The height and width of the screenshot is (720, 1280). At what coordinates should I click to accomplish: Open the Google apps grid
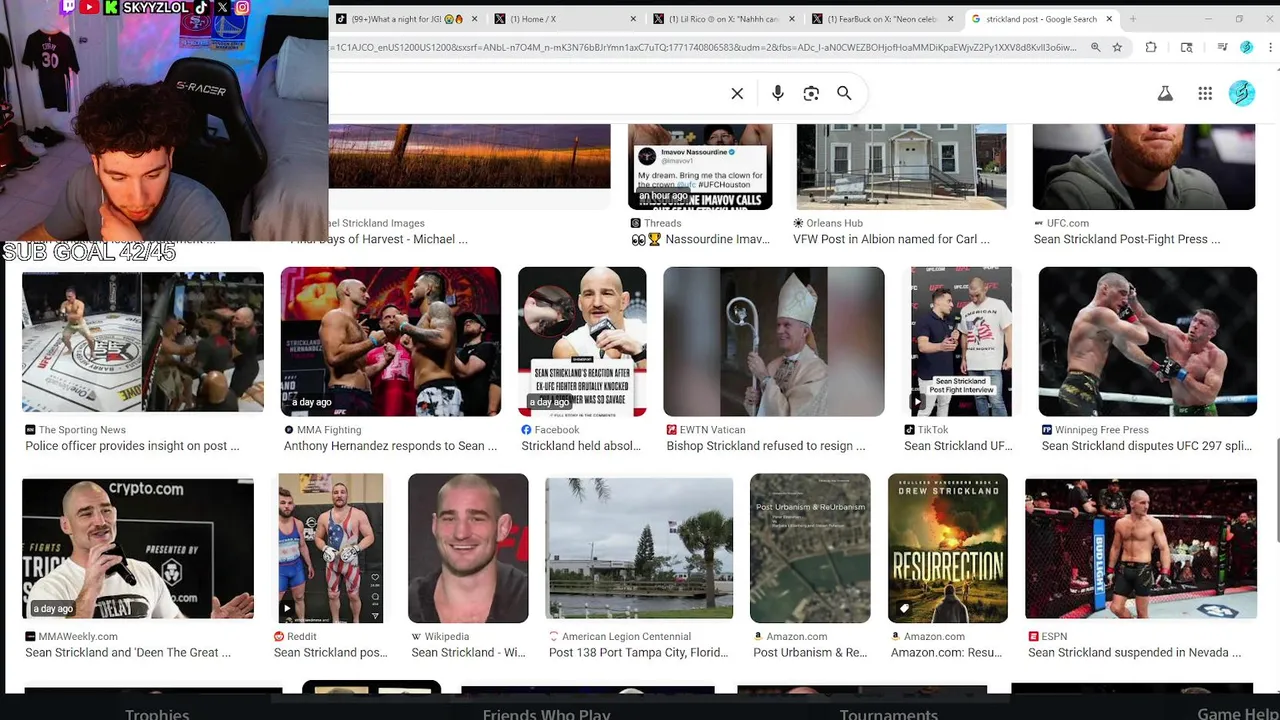point(1205,93)
